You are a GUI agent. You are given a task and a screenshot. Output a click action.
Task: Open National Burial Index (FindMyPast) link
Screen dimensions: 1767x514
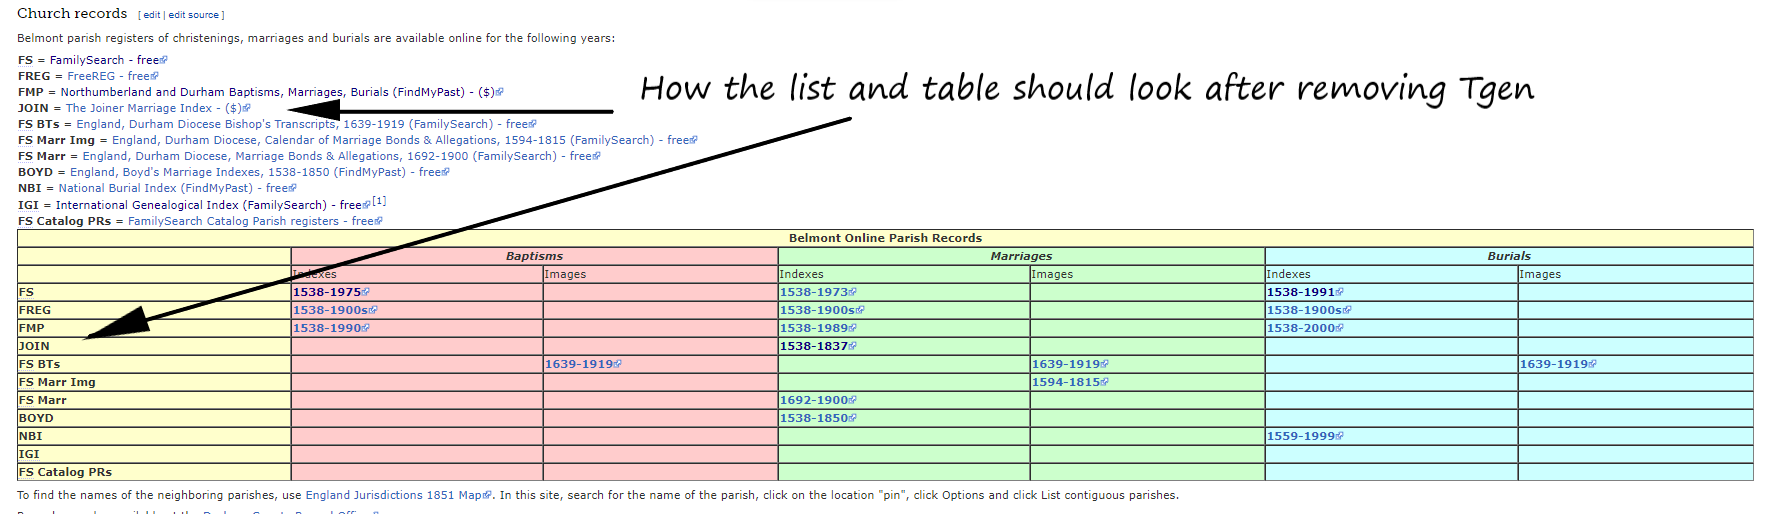click(155, 188)
